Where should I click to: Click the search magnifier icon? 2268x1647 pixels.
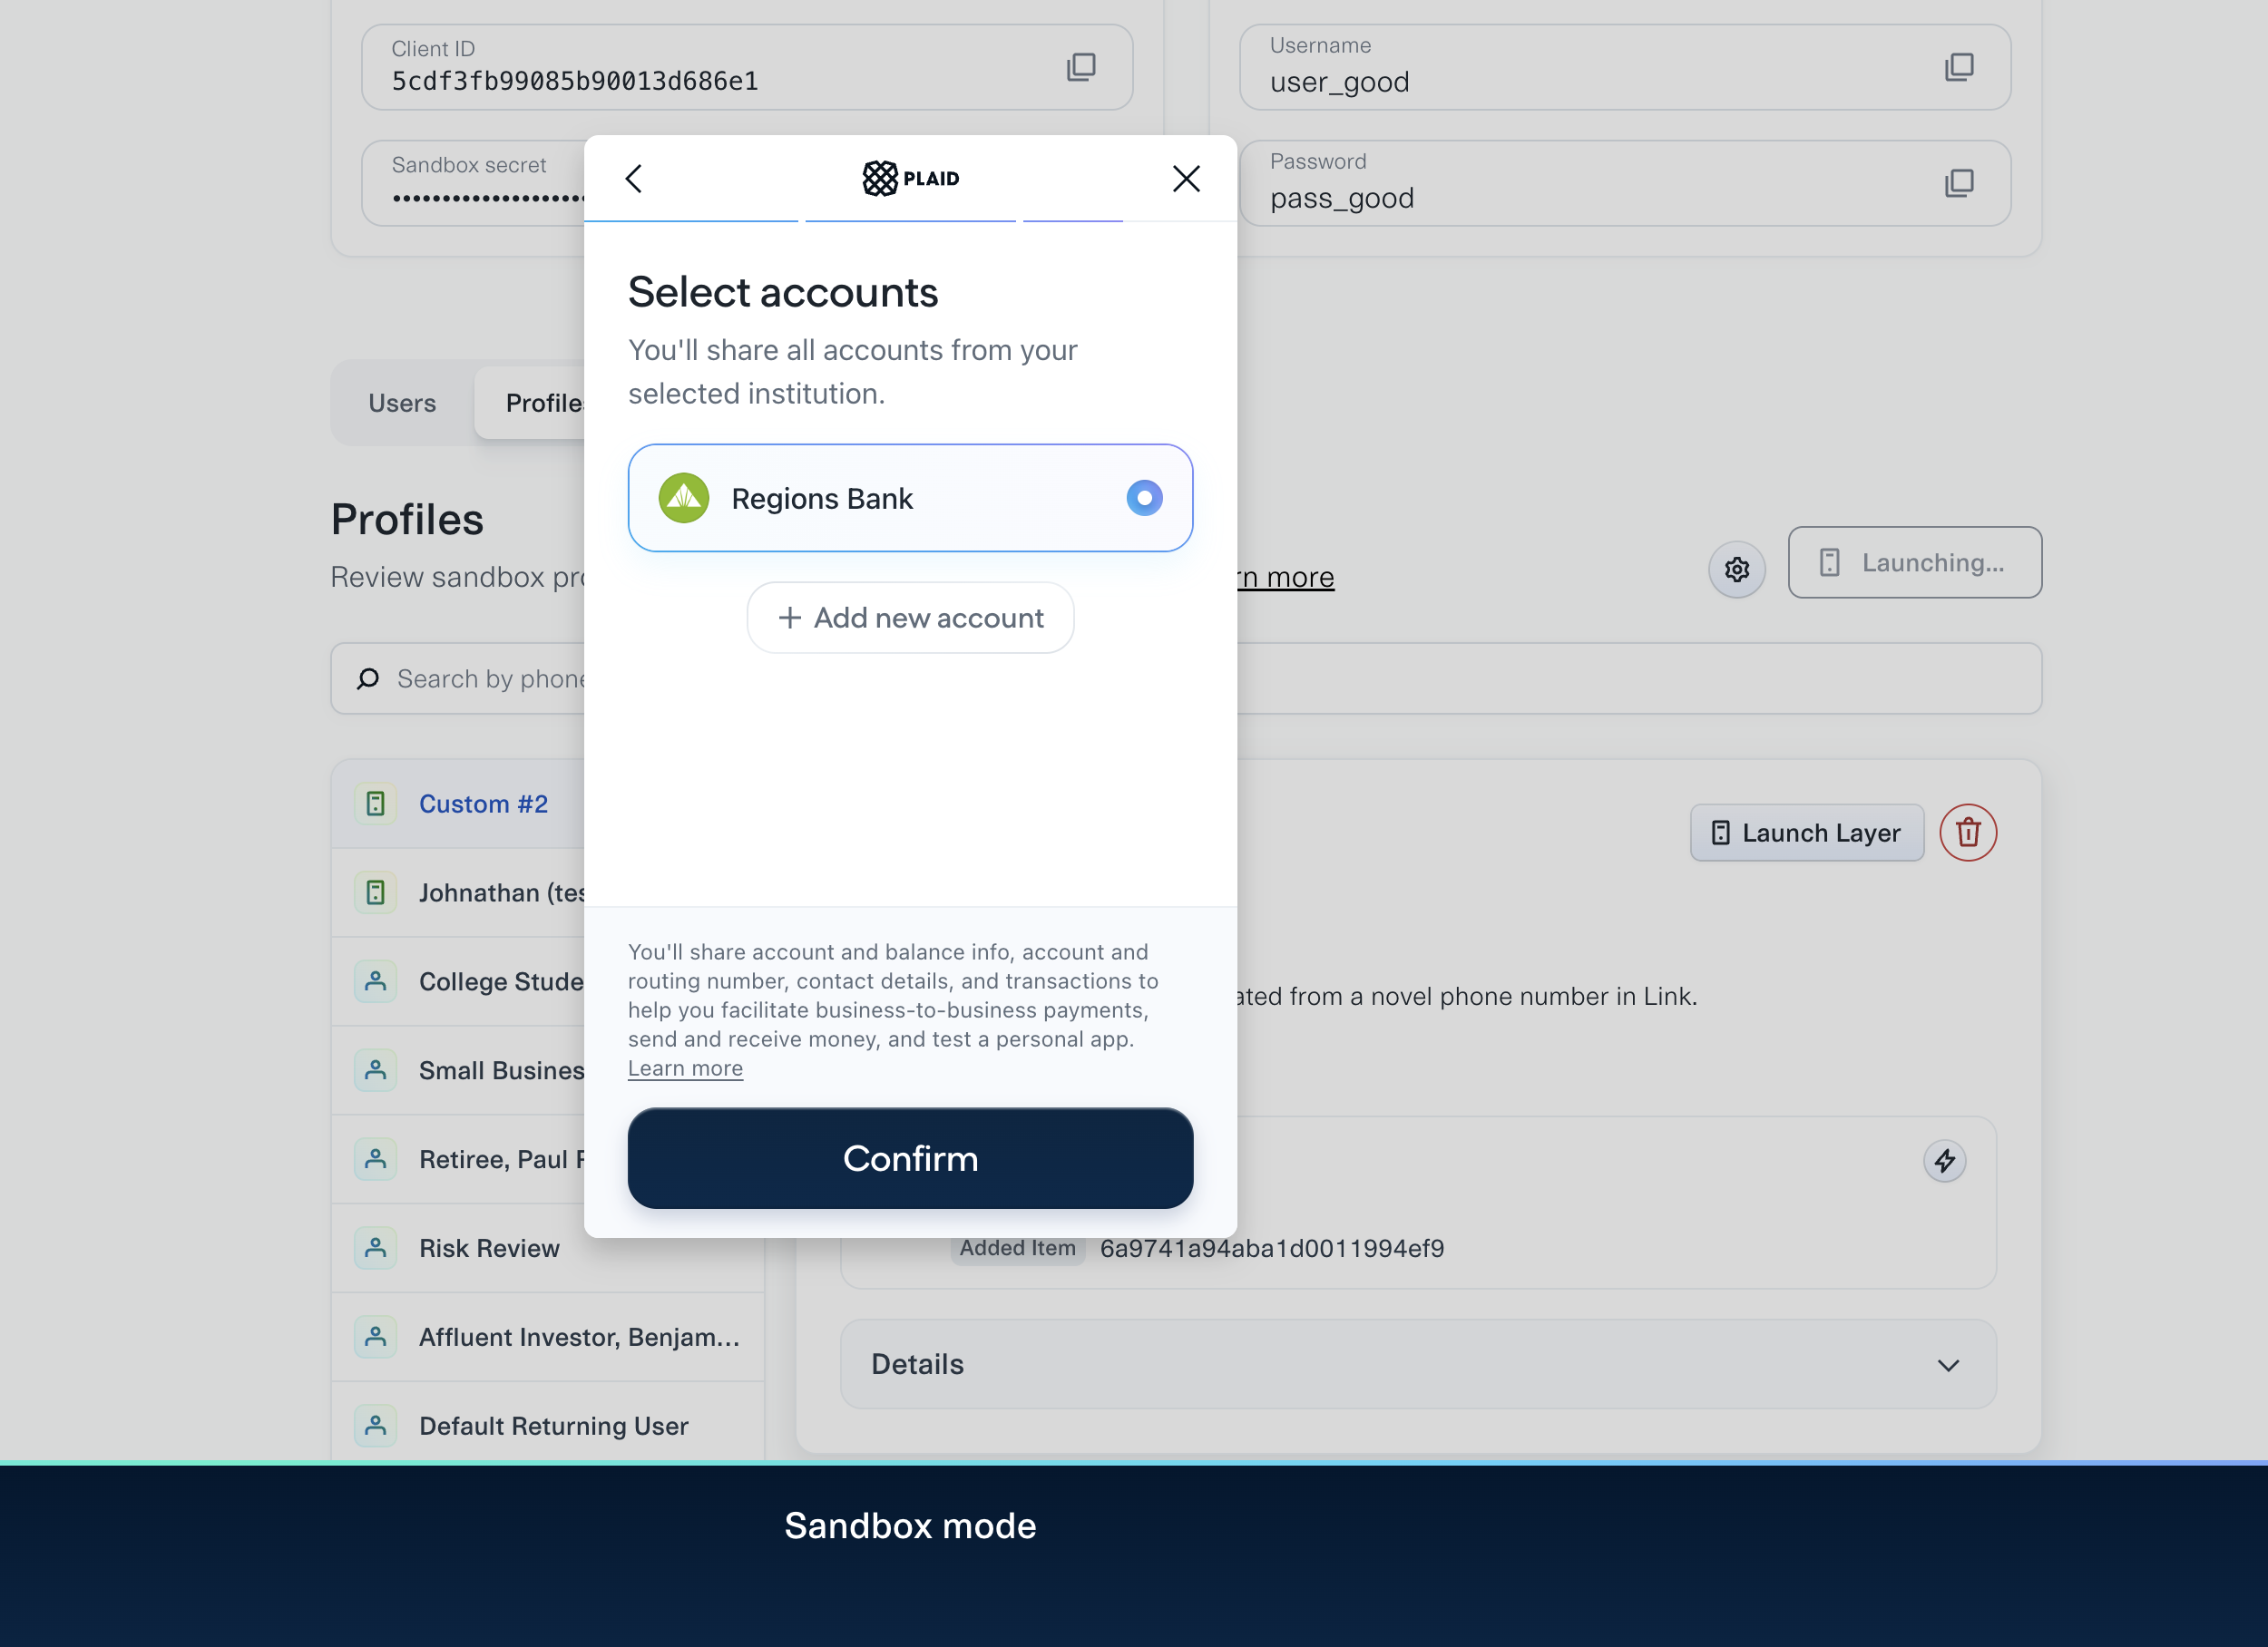pos(368,679)
